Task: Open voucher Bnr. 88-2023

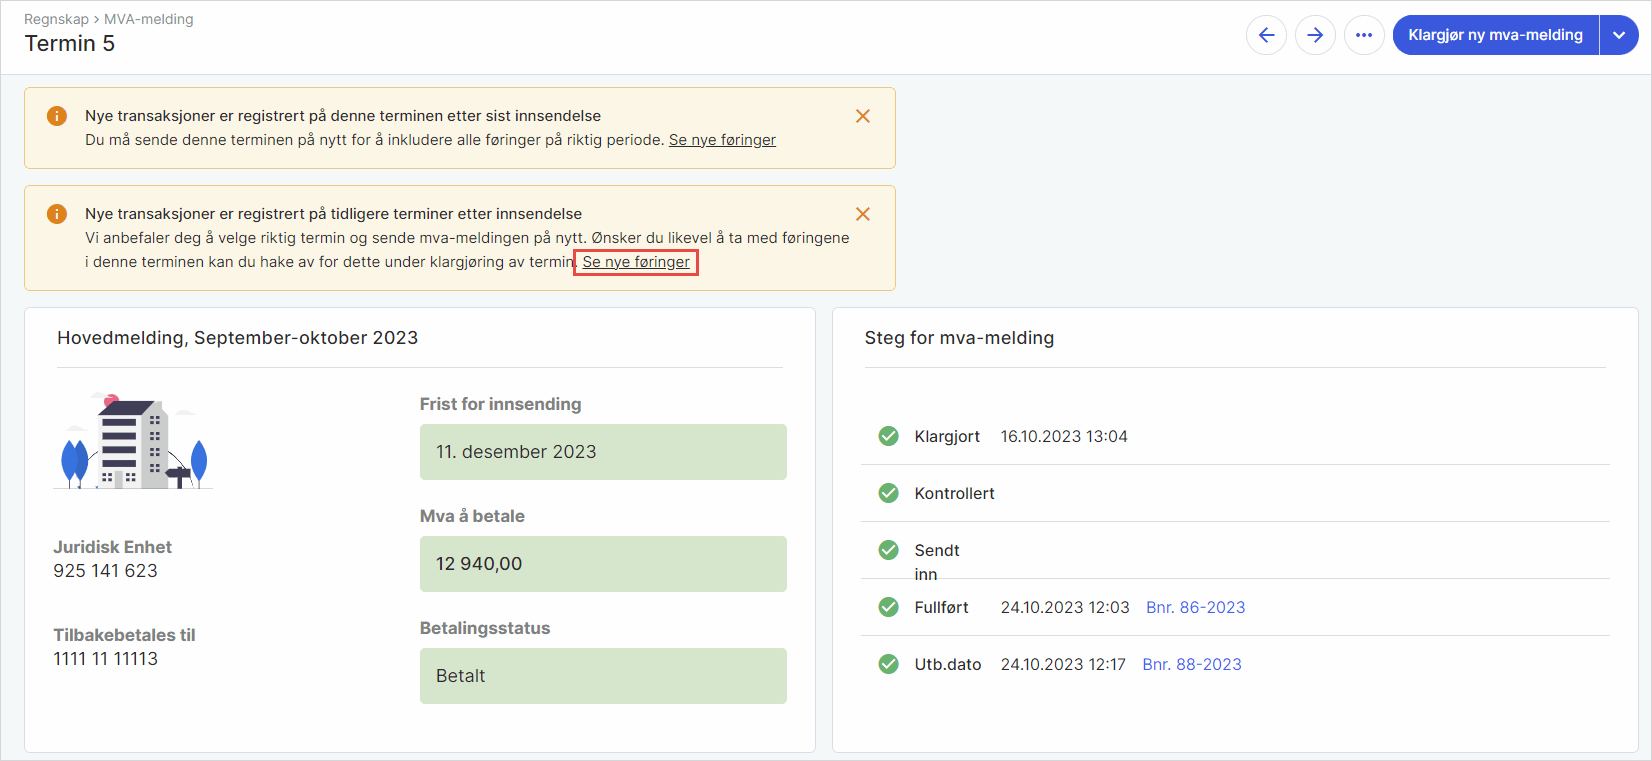Action: point(1192,664)
